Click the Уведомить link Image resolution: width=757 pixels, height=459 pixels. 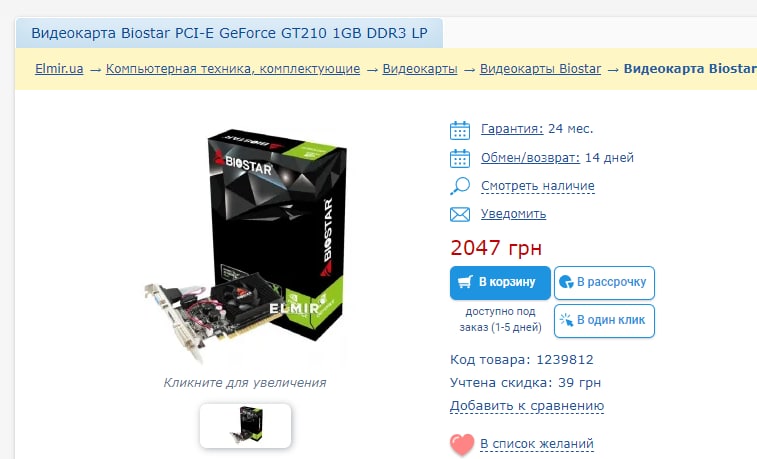click(x=513, y=214)
